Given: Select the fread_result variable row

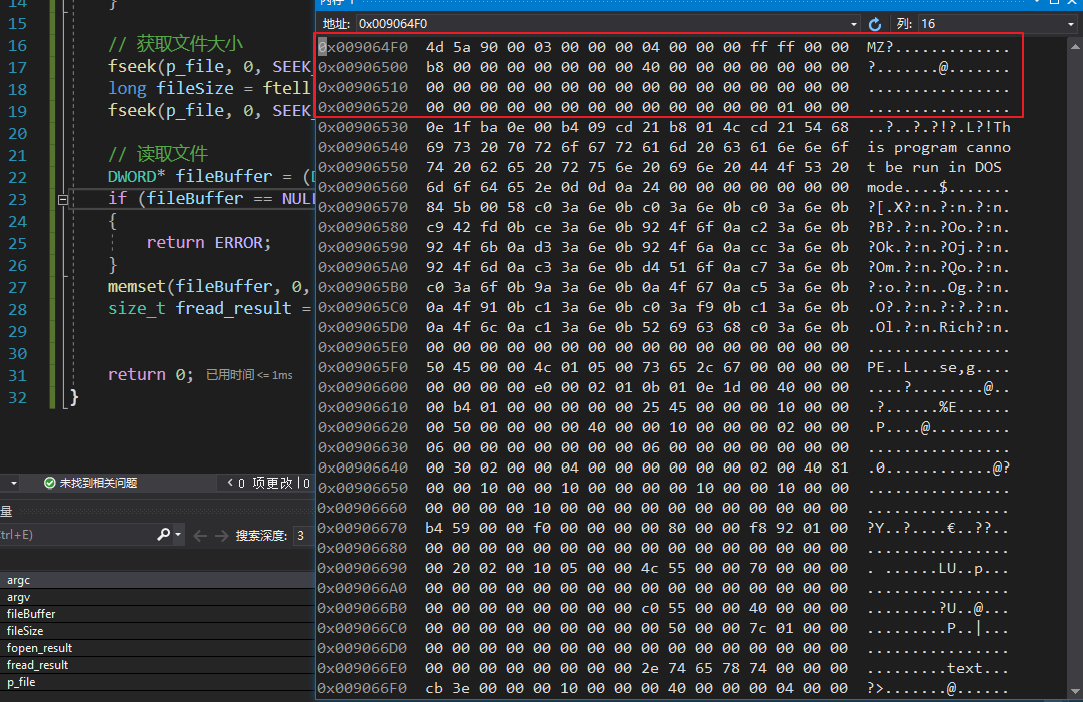Looking at the screenshot, I should click(x=37, y=665).
